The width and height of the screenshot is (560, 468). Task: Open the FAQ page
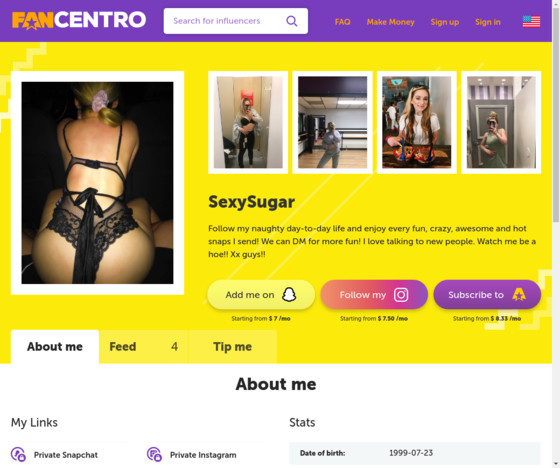[x=342, y=22]
